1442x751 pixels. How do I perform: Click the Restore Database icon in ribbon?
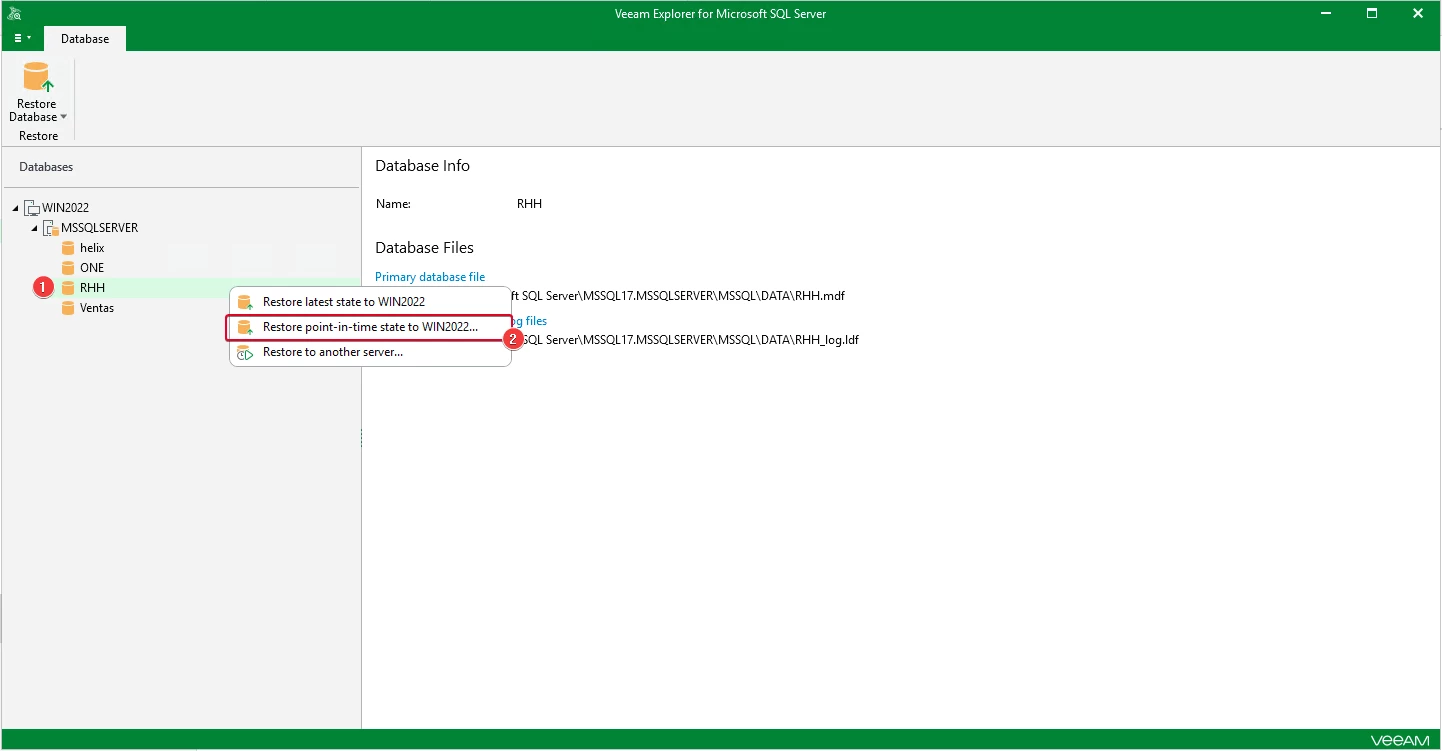tap(37, 77)
